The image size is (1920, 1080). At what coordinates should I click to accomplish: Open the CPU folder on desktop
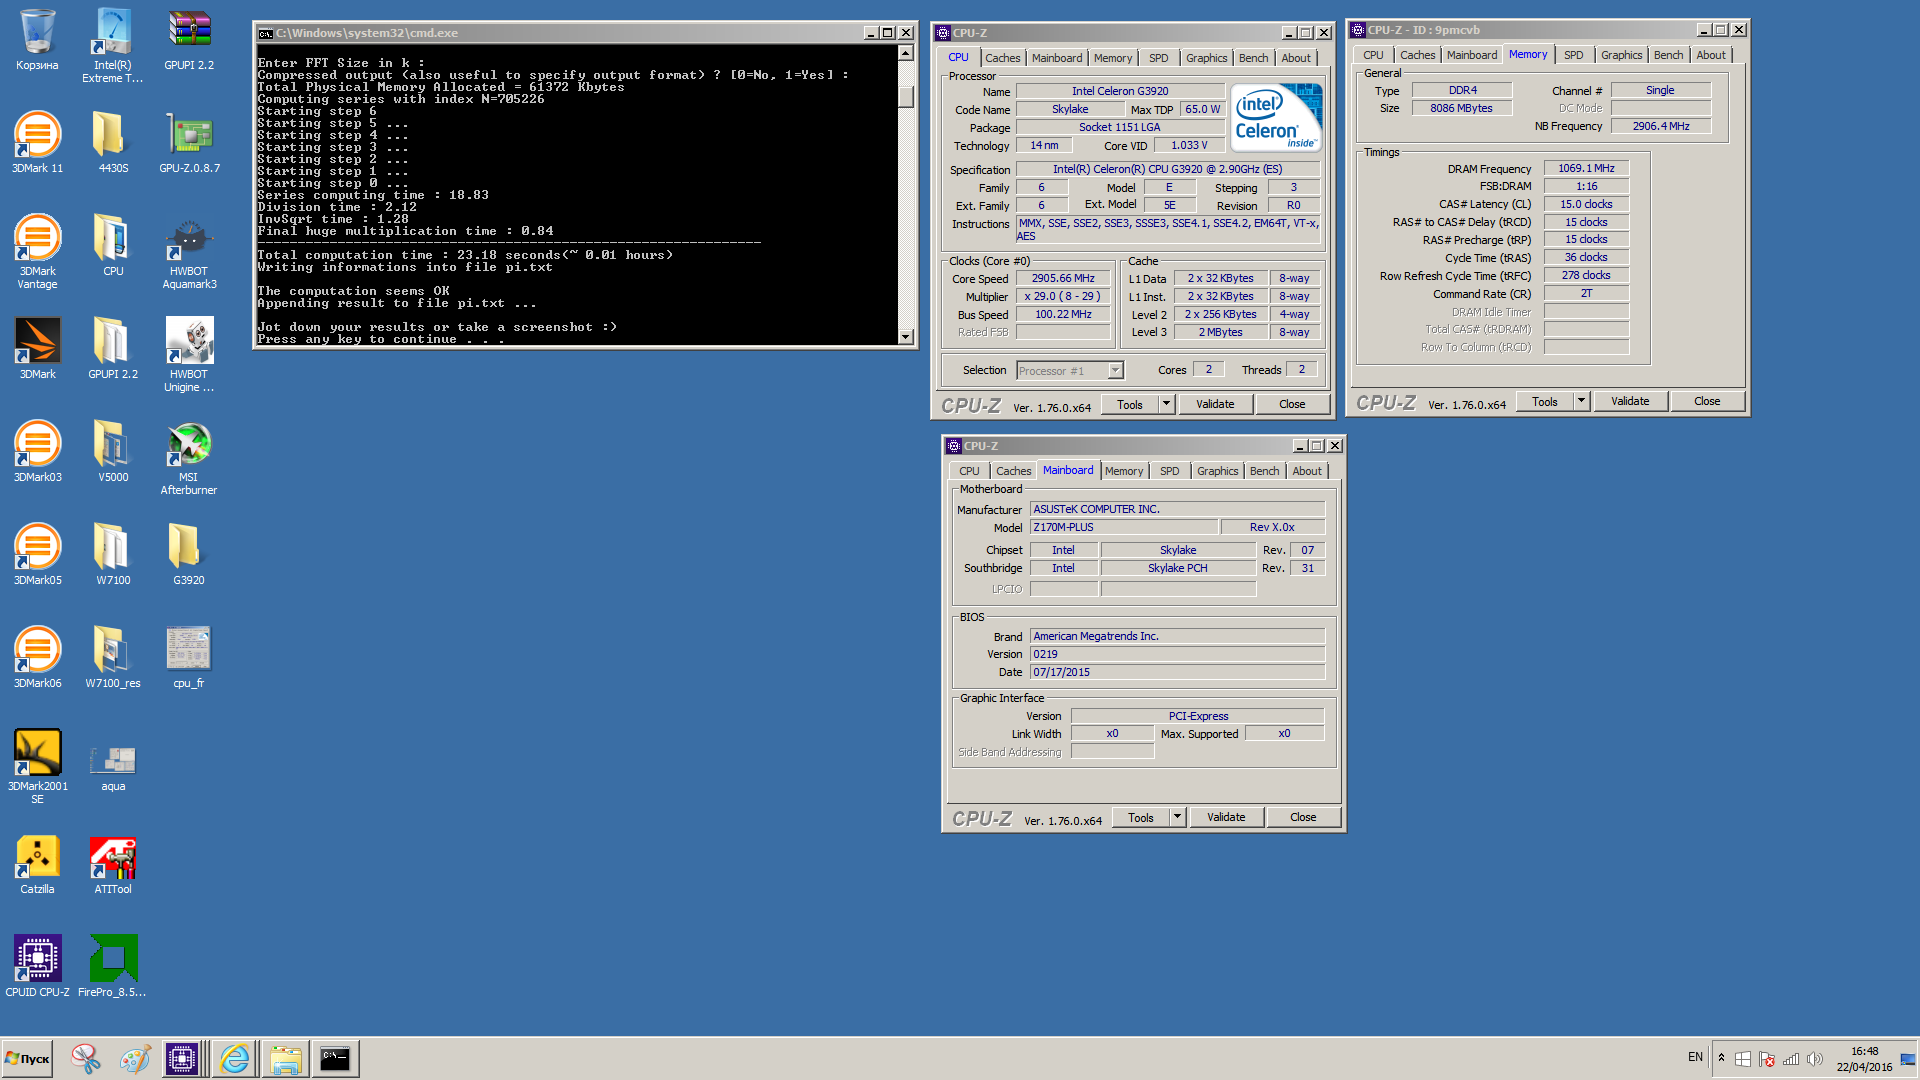[x=113, y=246]
